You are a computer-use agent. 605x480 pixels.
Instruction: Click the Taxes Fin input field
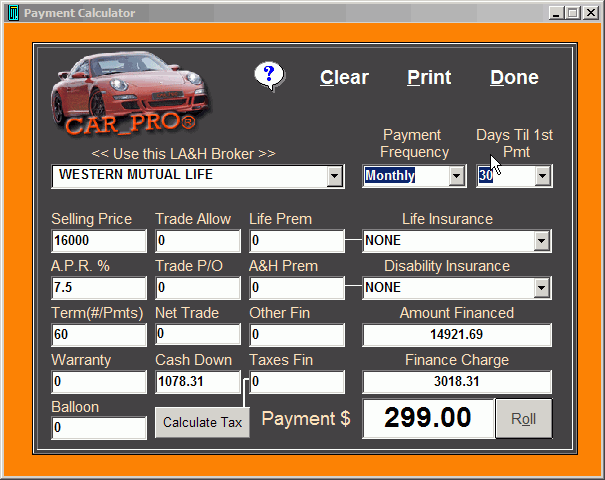pos(297,382)
